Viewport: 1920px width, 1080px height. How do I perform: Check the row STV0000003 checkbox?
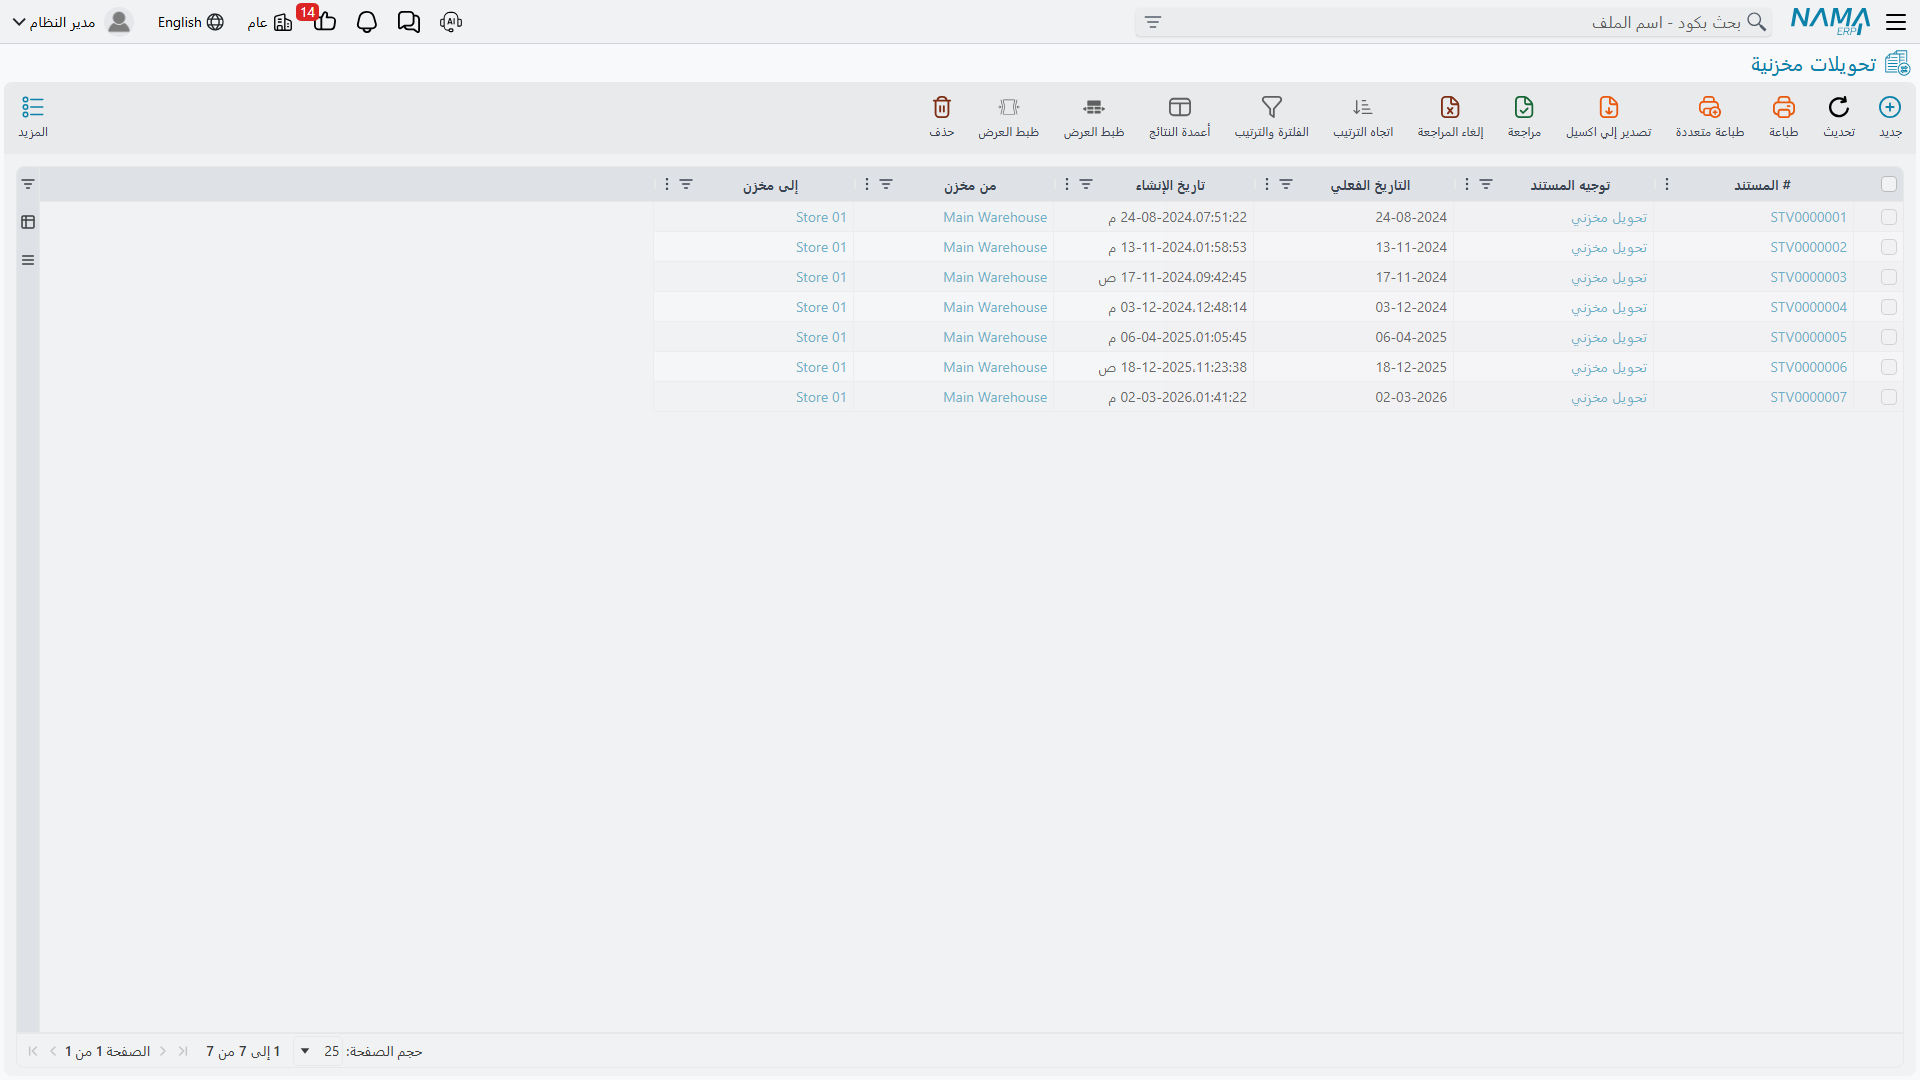coord(1888,277)
